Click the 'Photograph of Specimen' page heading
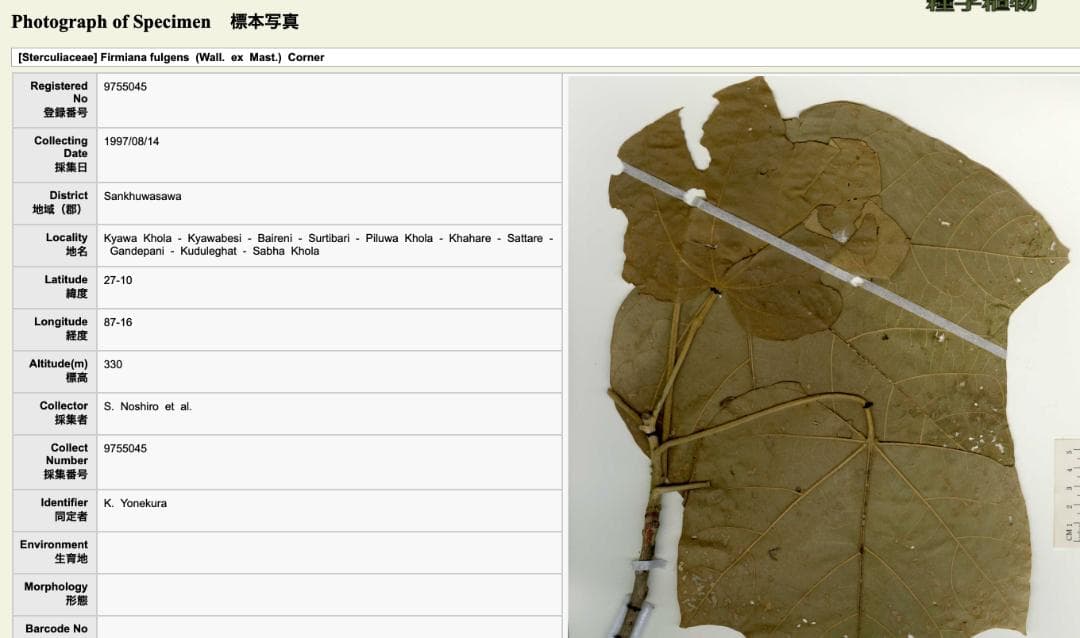This screenshot has width=1080, height=638. 111,22
